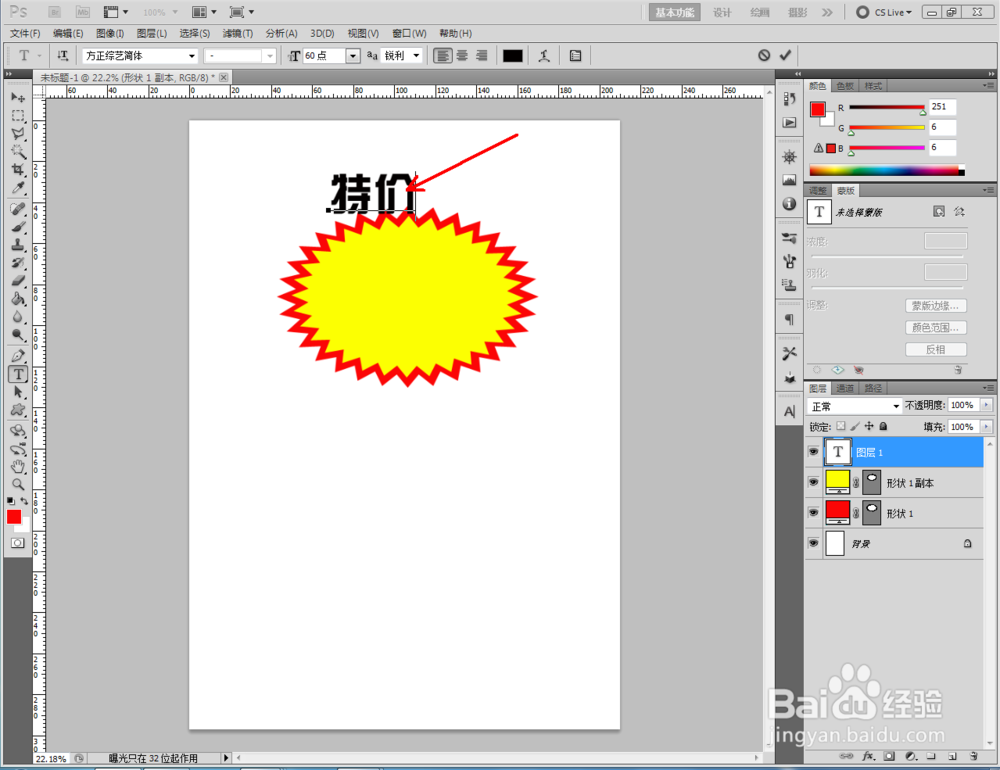
Task: Pick the Eyedropper tool
Action: coord(15,187)
